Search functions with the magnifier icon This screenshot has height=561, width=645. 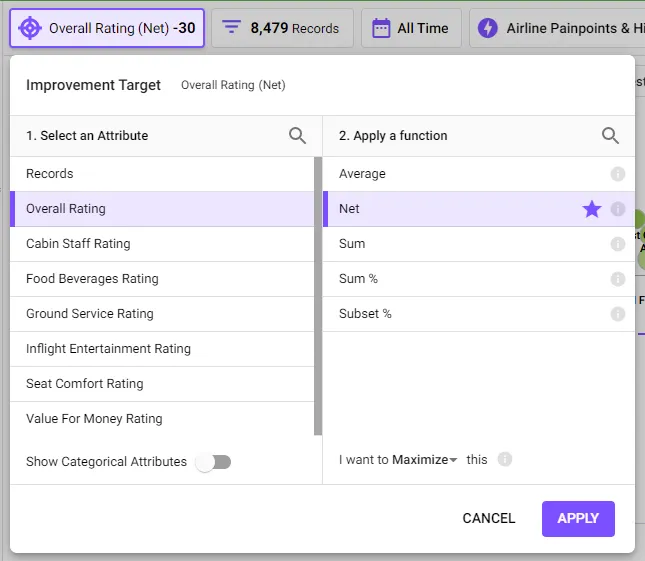(x=610, y=135)
